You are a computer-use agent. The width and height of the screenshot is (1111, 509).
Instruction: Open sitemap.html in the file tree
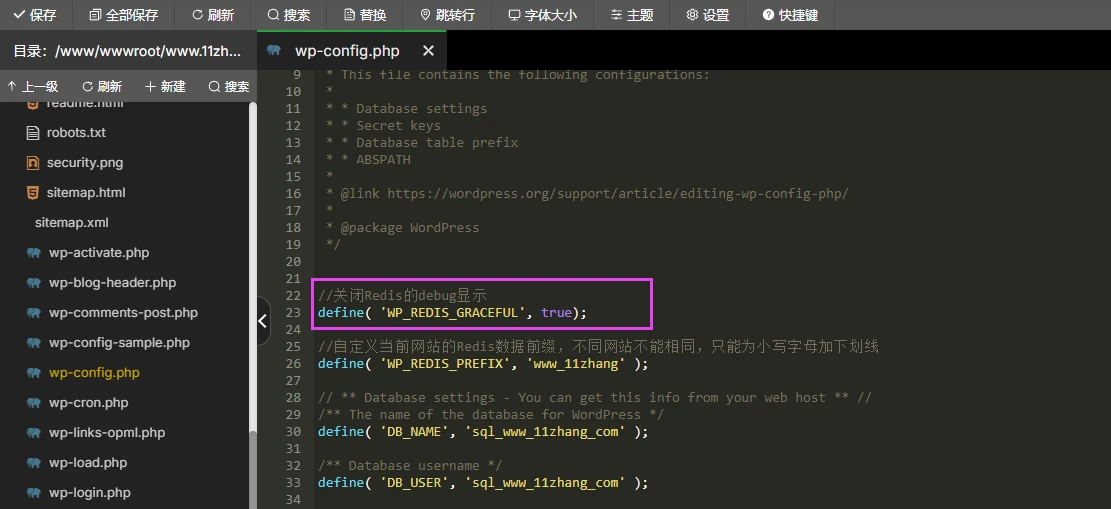click(x=86, y=192)
